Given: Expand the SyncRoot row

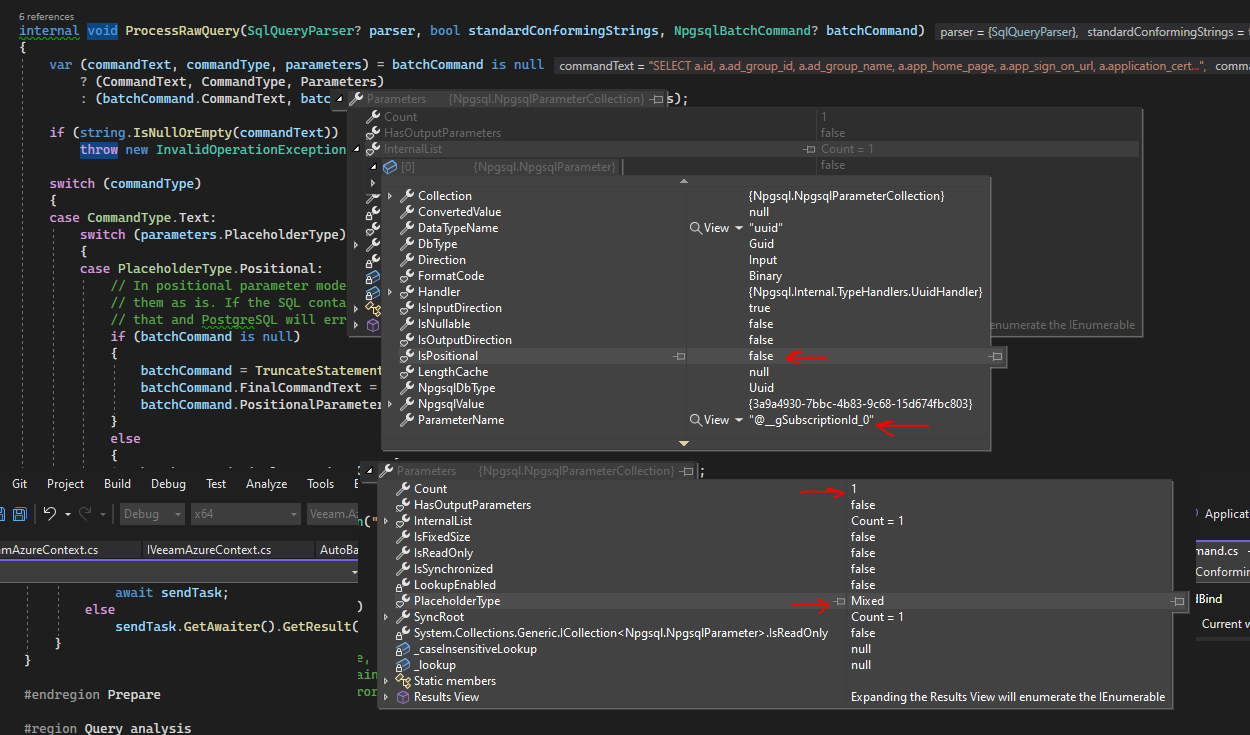Looking at the screenshot, I should 386,617.
